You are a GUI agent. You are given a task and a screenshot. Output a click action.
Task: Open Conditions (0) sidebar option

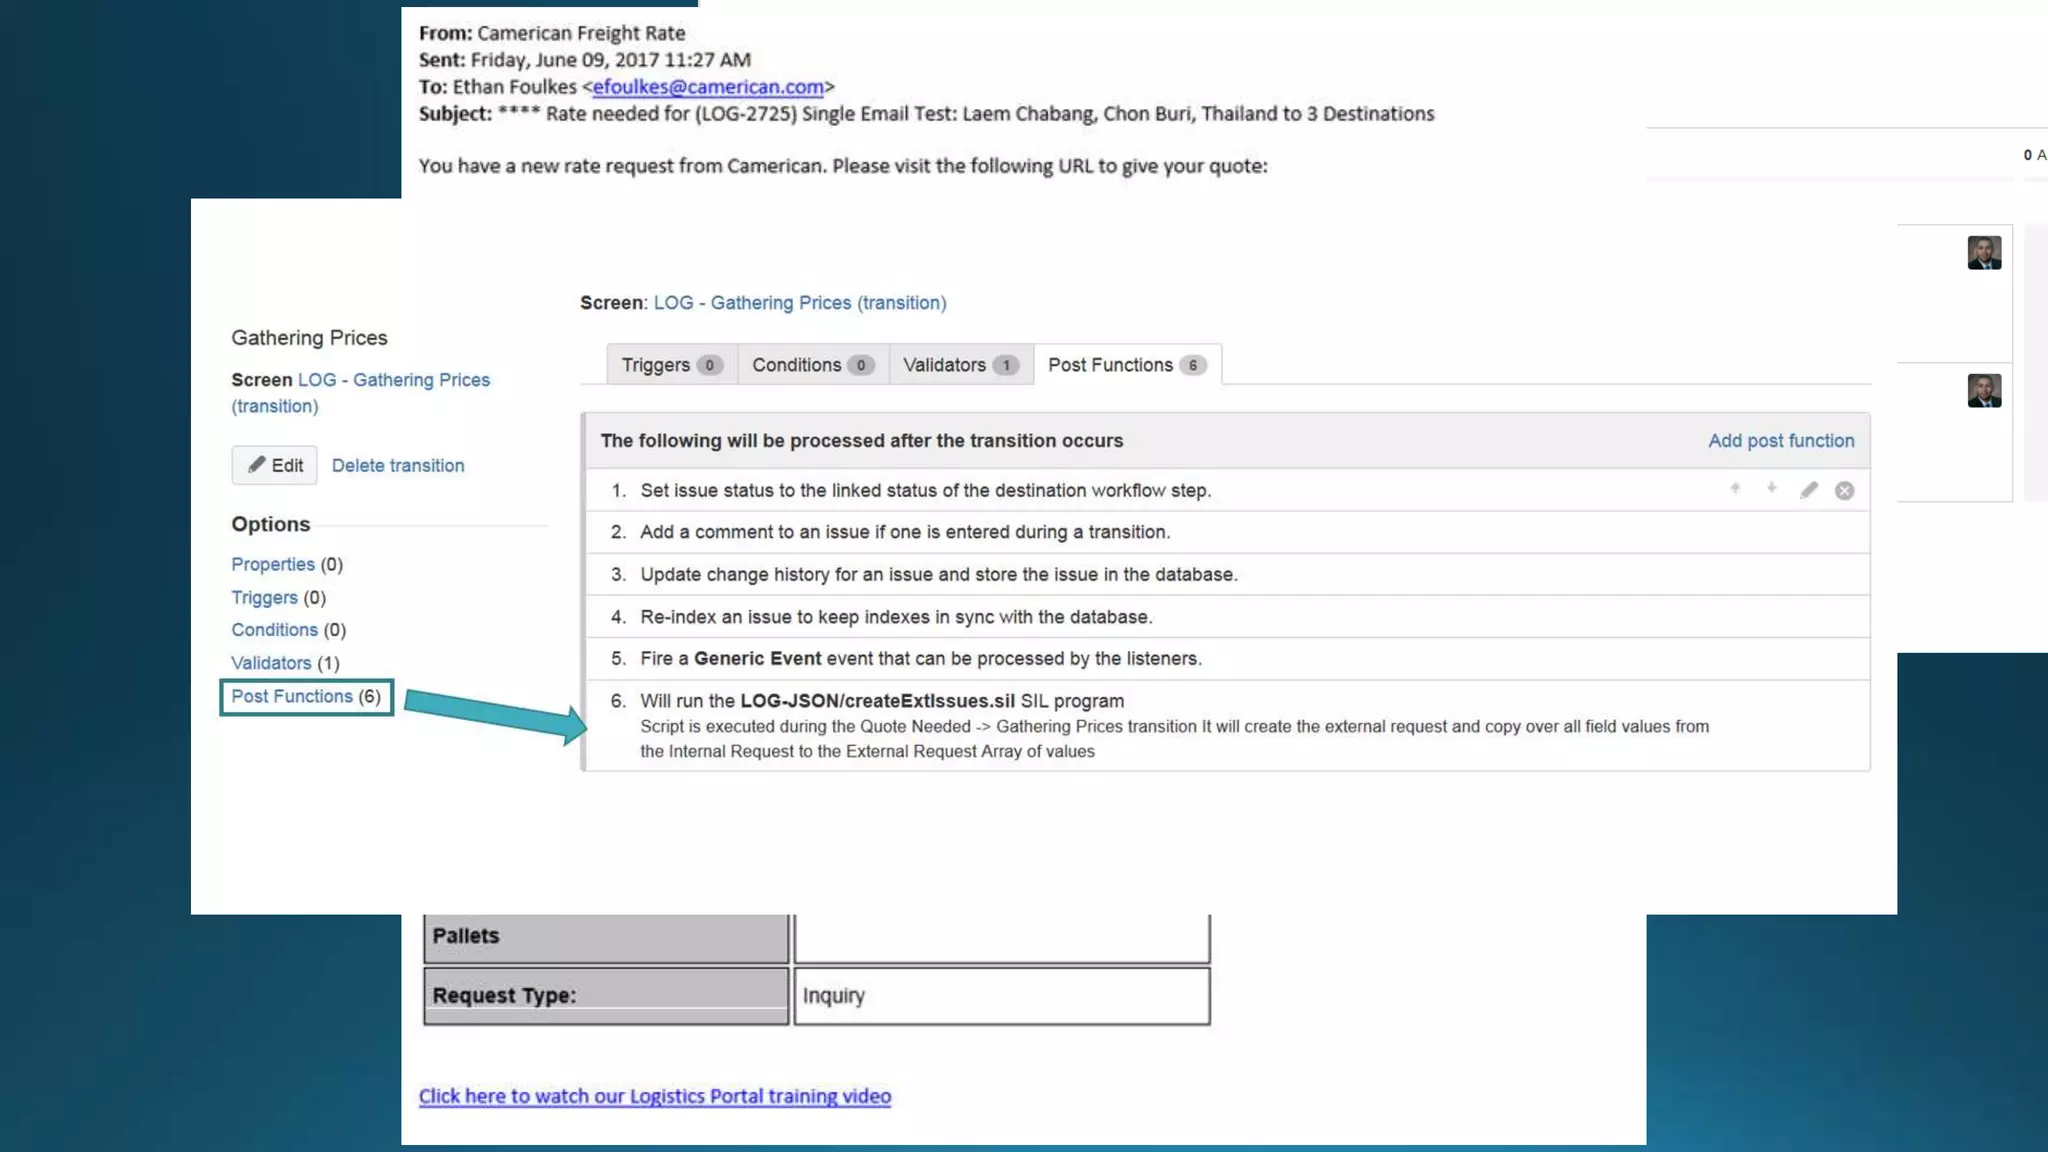point(288,630)
